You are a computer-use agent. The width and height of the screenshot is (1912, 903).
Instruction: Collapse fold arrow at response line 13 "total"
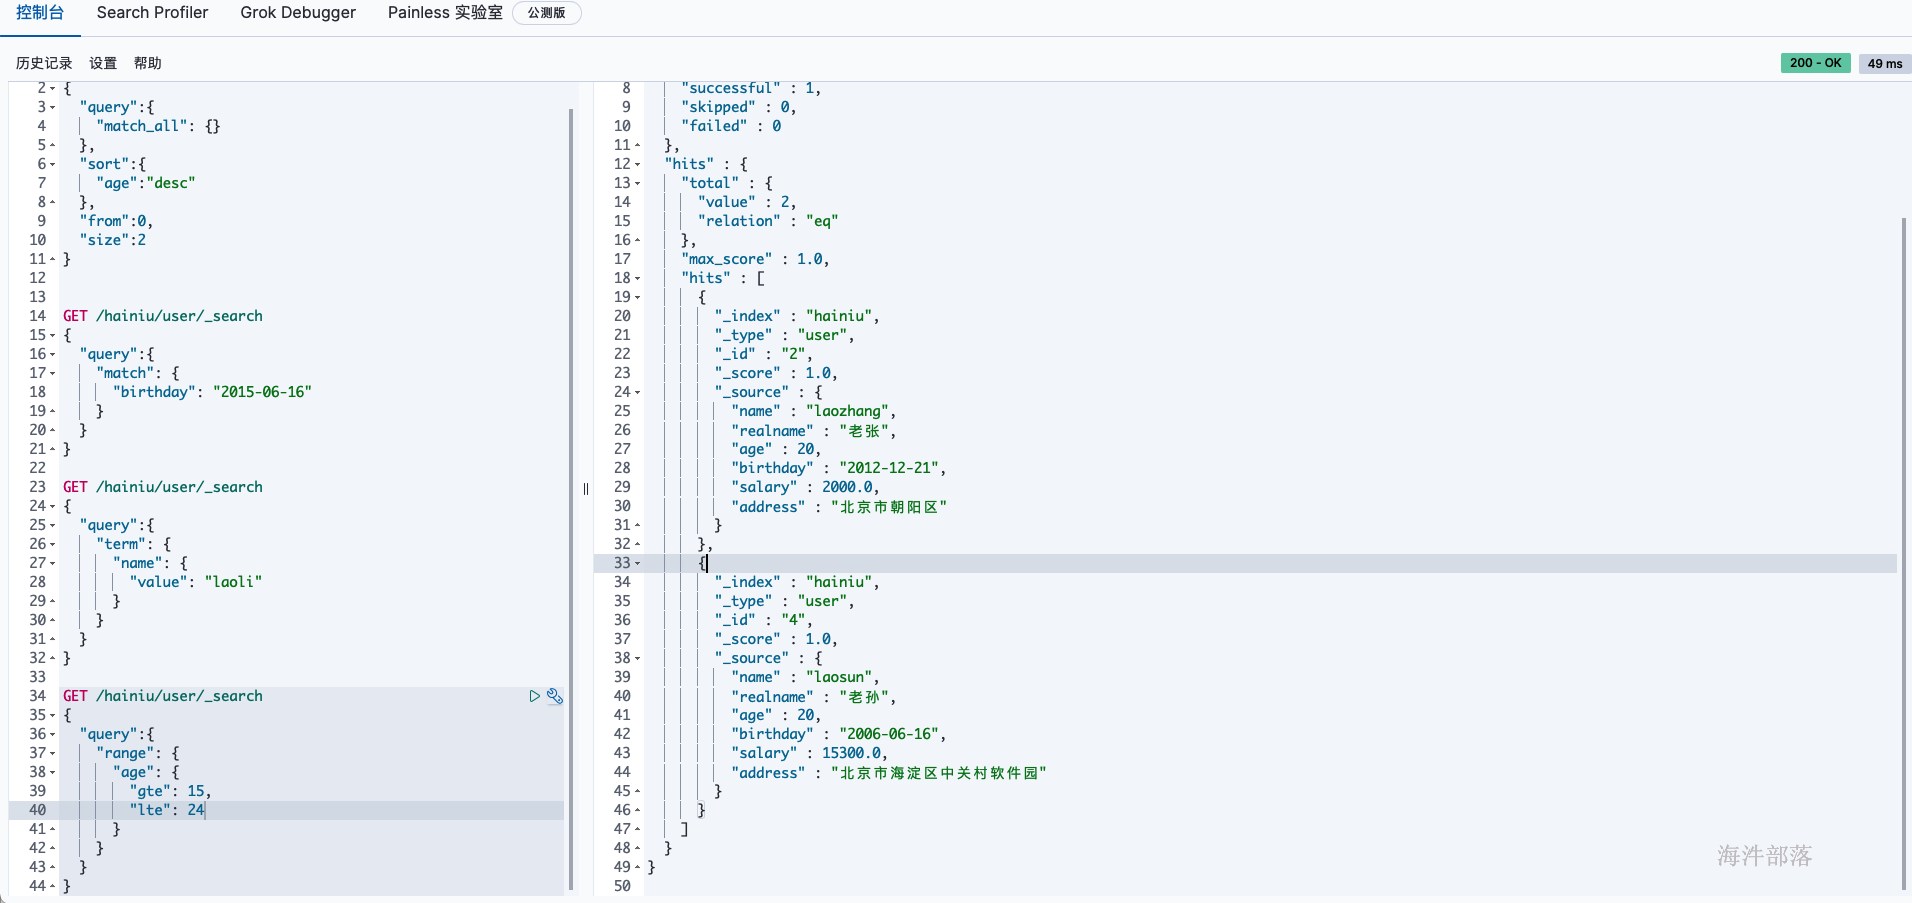click(637, 183)
